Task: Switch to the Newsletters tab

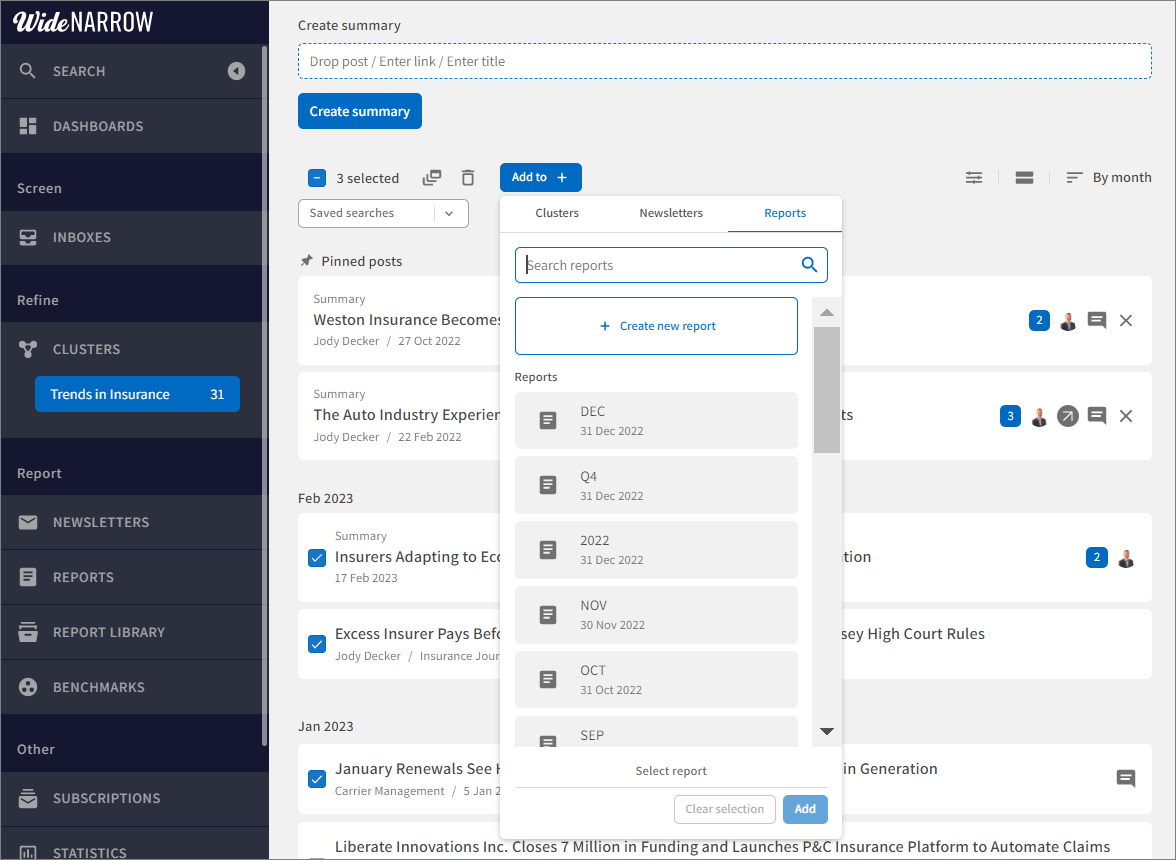Action: tap(671, 213)
